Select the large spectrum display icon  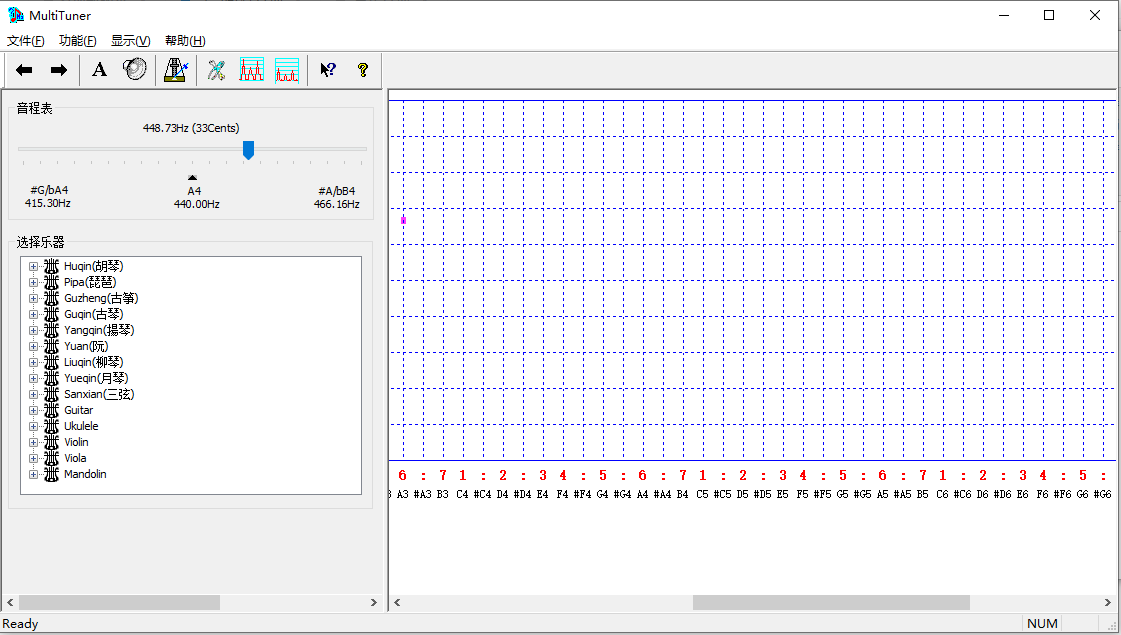point(251,70)
